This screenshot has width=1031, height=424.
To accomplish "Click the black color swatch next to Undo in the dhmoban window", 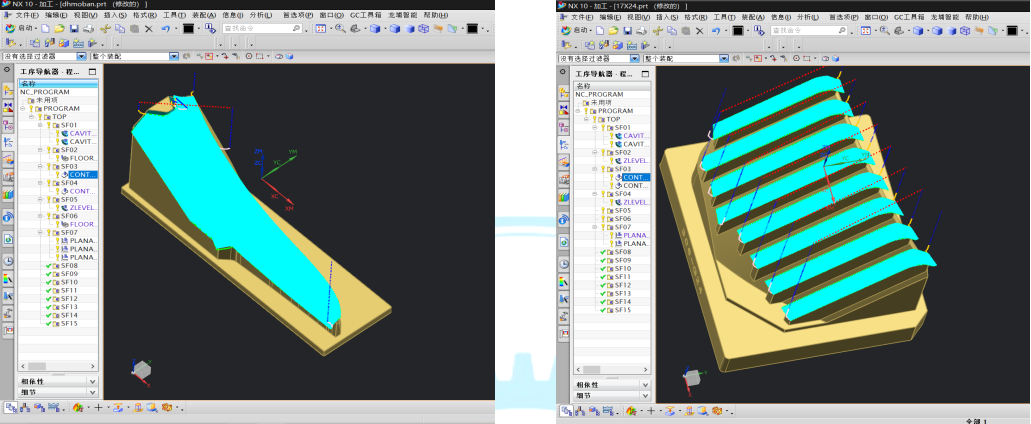I will pyautogui.click(x=187, y=30).
